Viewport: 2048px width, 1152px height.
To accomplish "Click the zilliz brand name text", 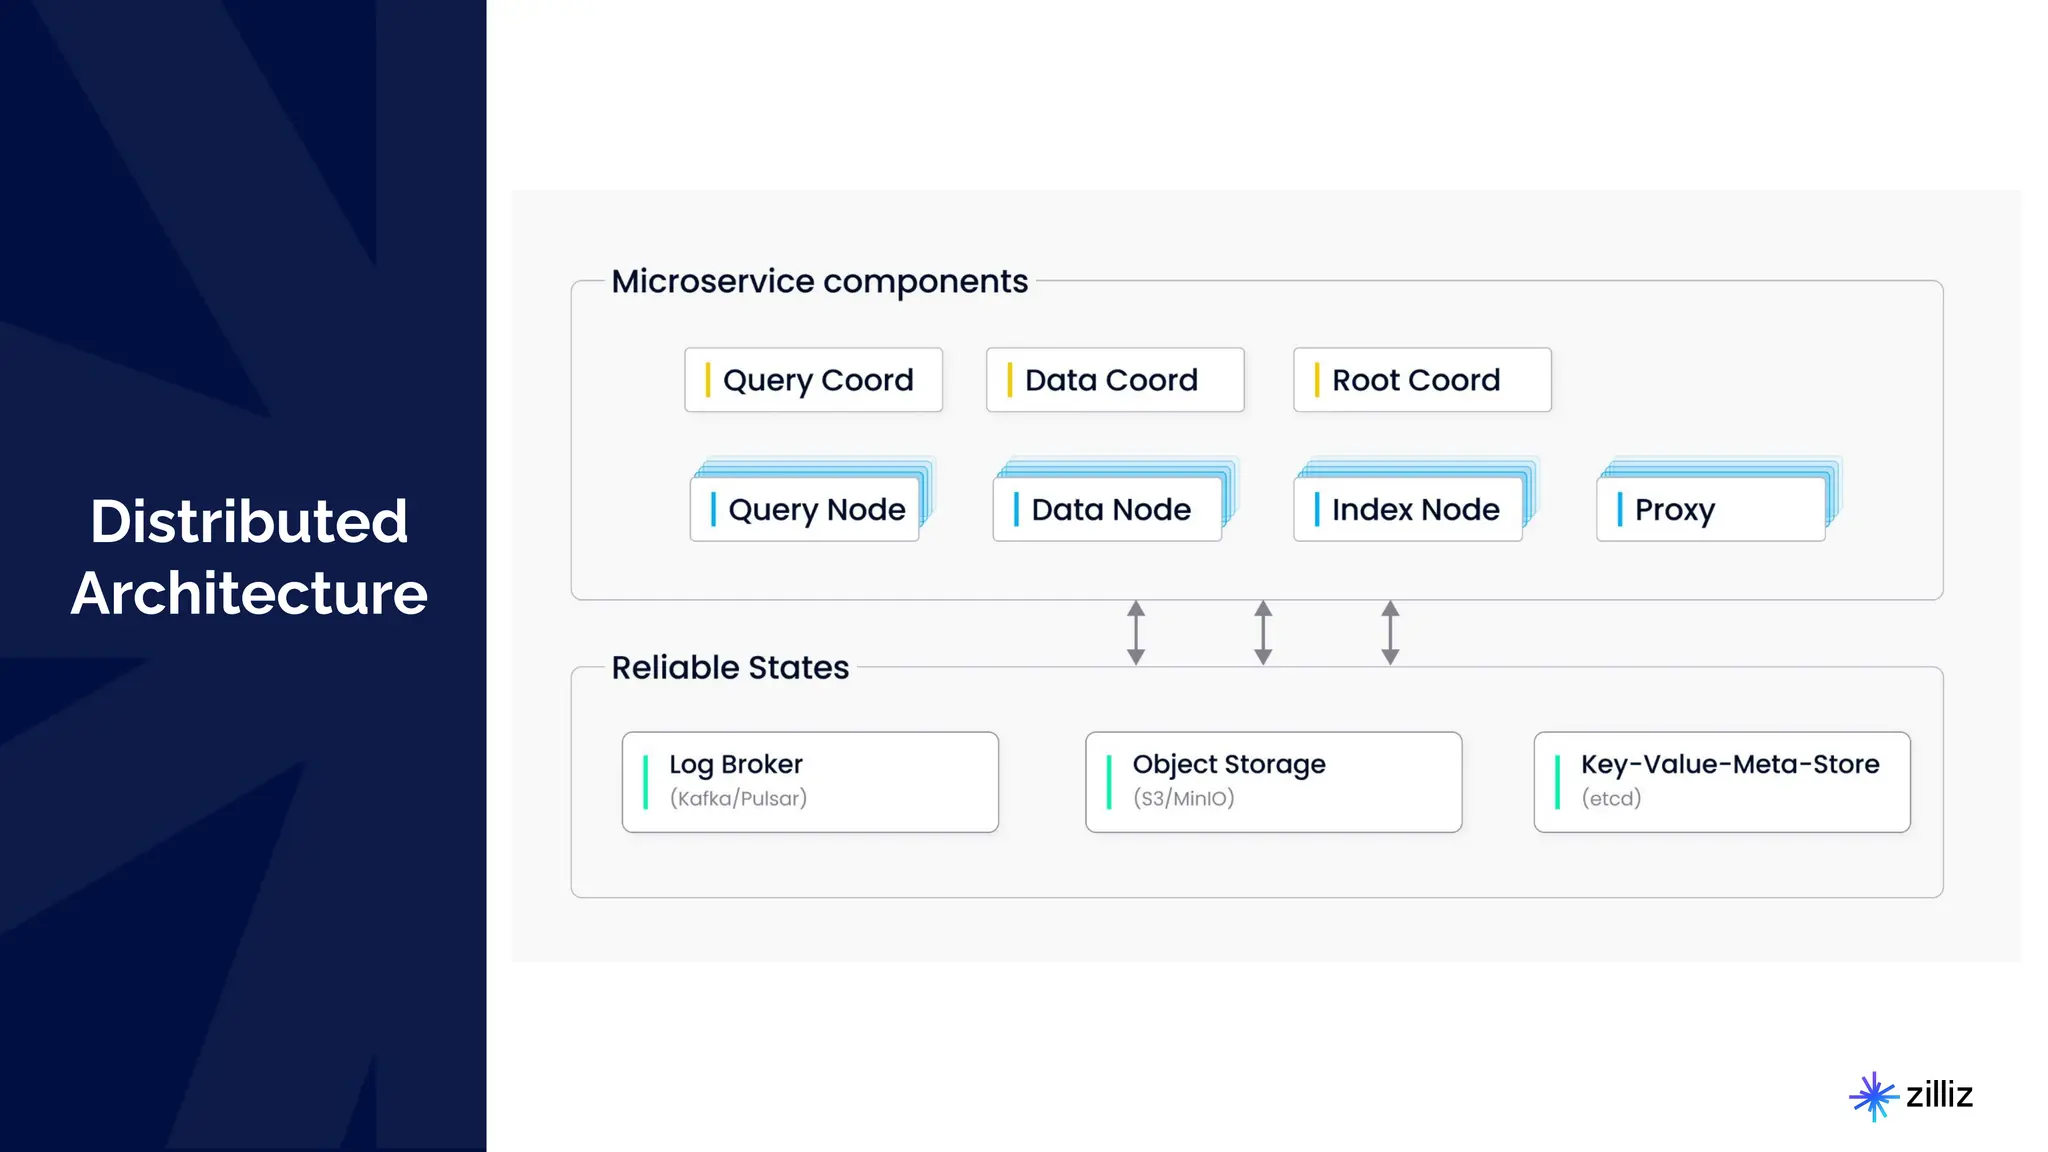I will (1939, 1095).
